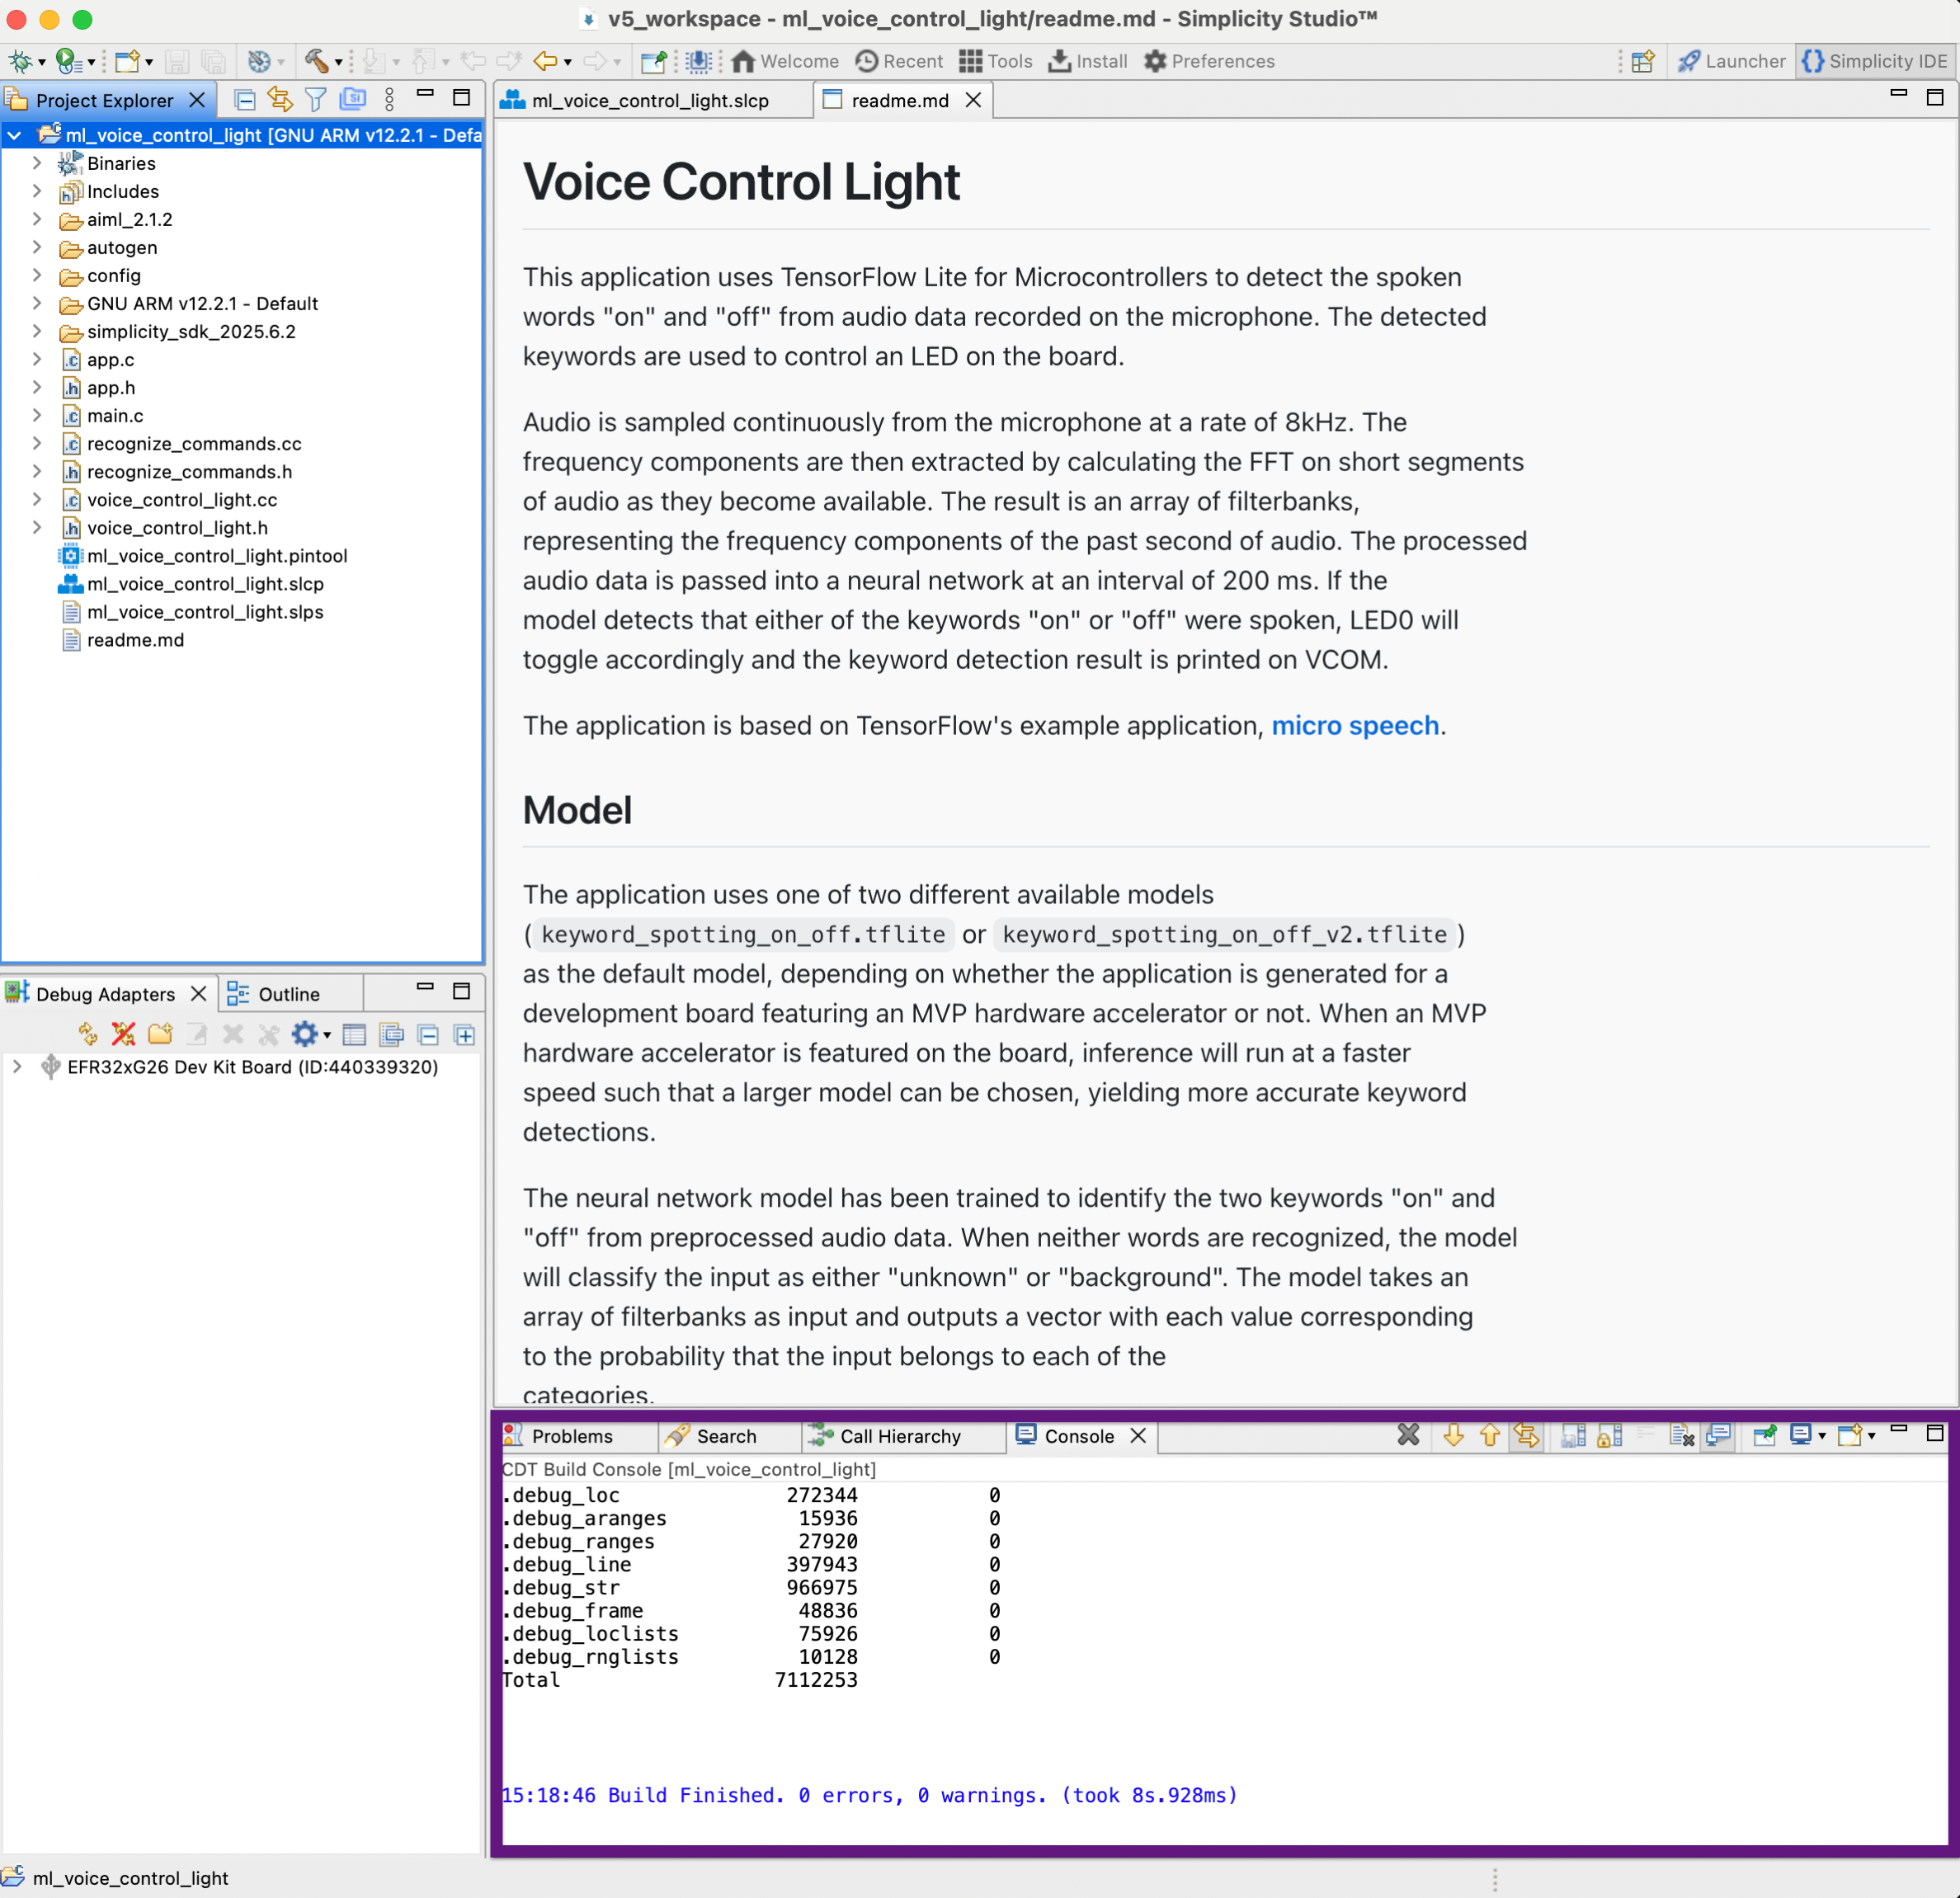The height and width of the screenshot is (1898, 1960).
Task: Collapse the ml_voice_control_light project tree
Action: [15, 135]
